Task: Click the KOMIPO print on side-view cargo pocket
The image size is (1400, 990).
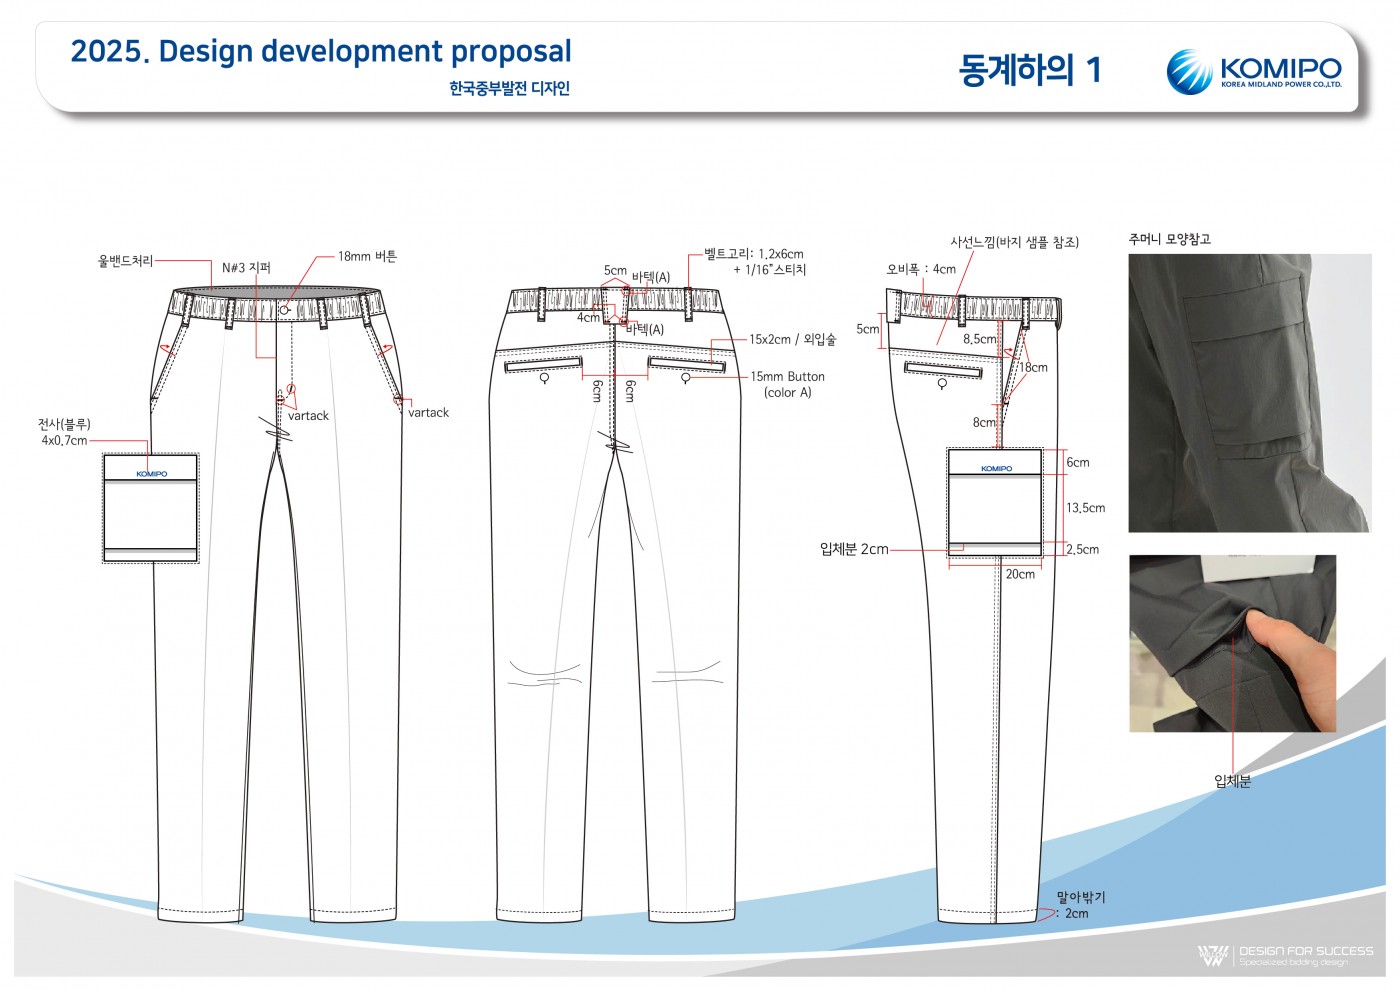Action: click(x=996, y=468)
